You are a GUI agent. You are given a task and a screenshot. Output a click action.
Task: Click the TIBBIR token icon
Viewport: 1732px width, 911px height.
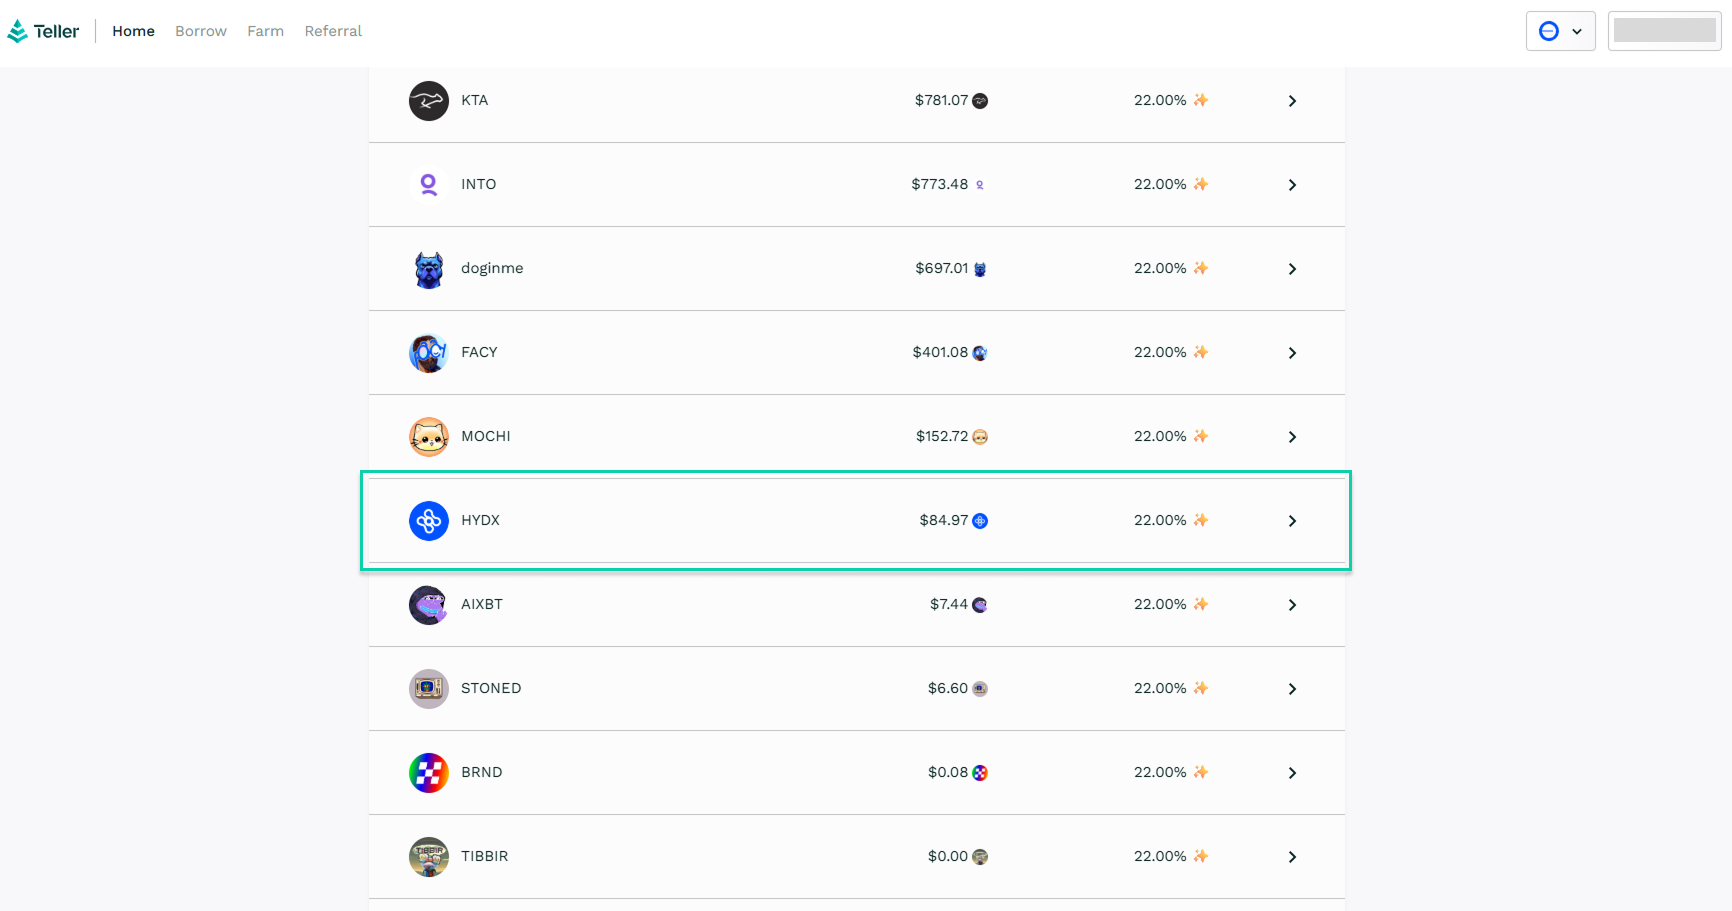point(428,857)
